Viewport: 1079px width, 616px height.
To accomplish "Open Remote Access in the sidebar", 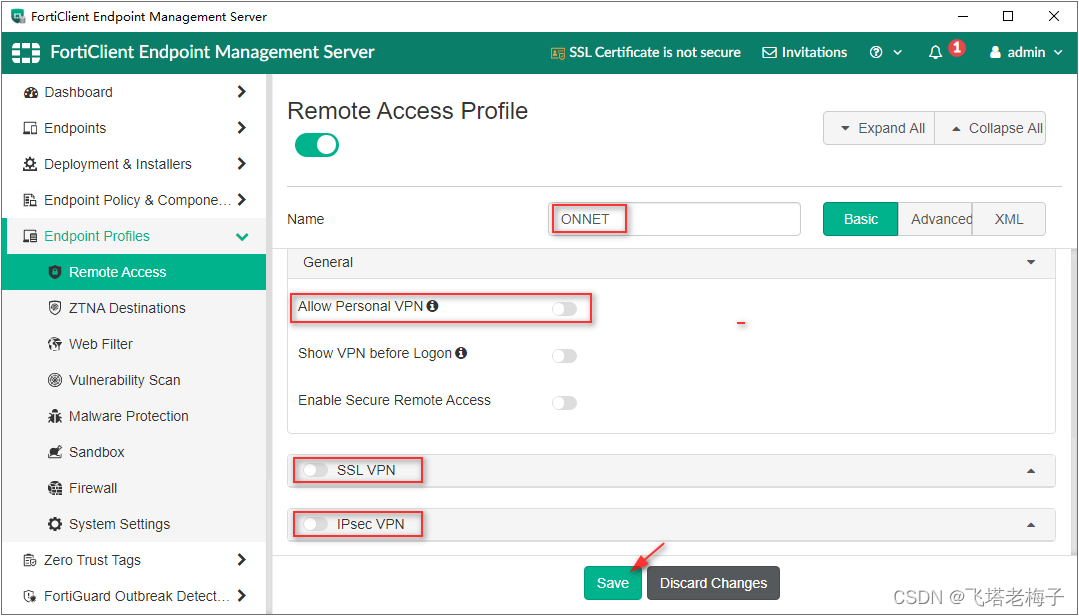I will pyautogui.click(x=134, y=272).
